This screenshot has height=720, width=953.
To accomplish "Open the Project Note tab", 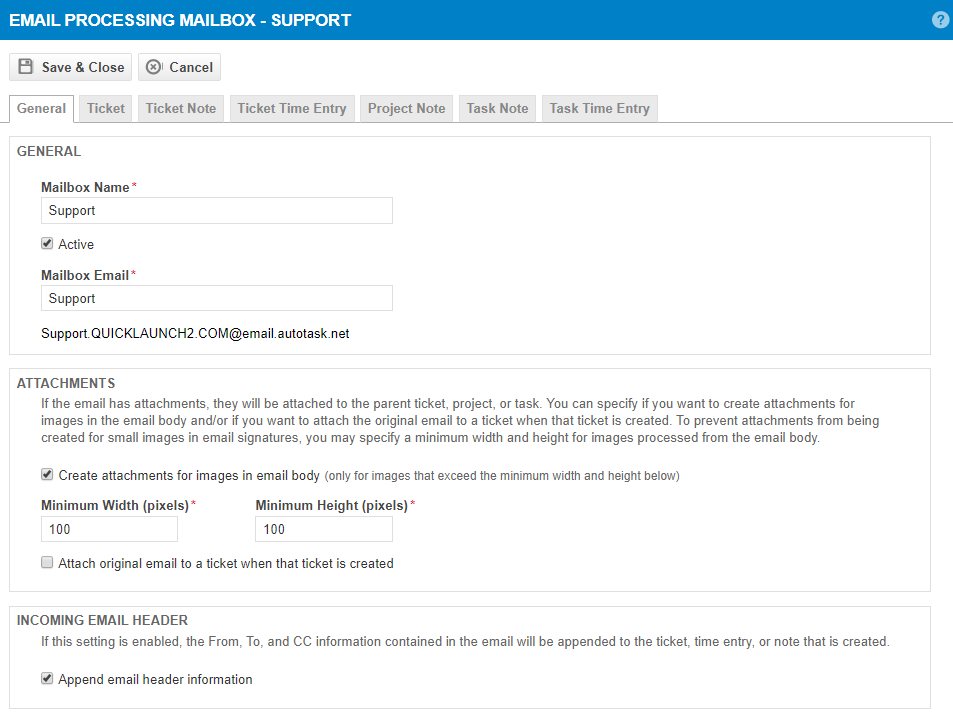I will coord(406,108).
